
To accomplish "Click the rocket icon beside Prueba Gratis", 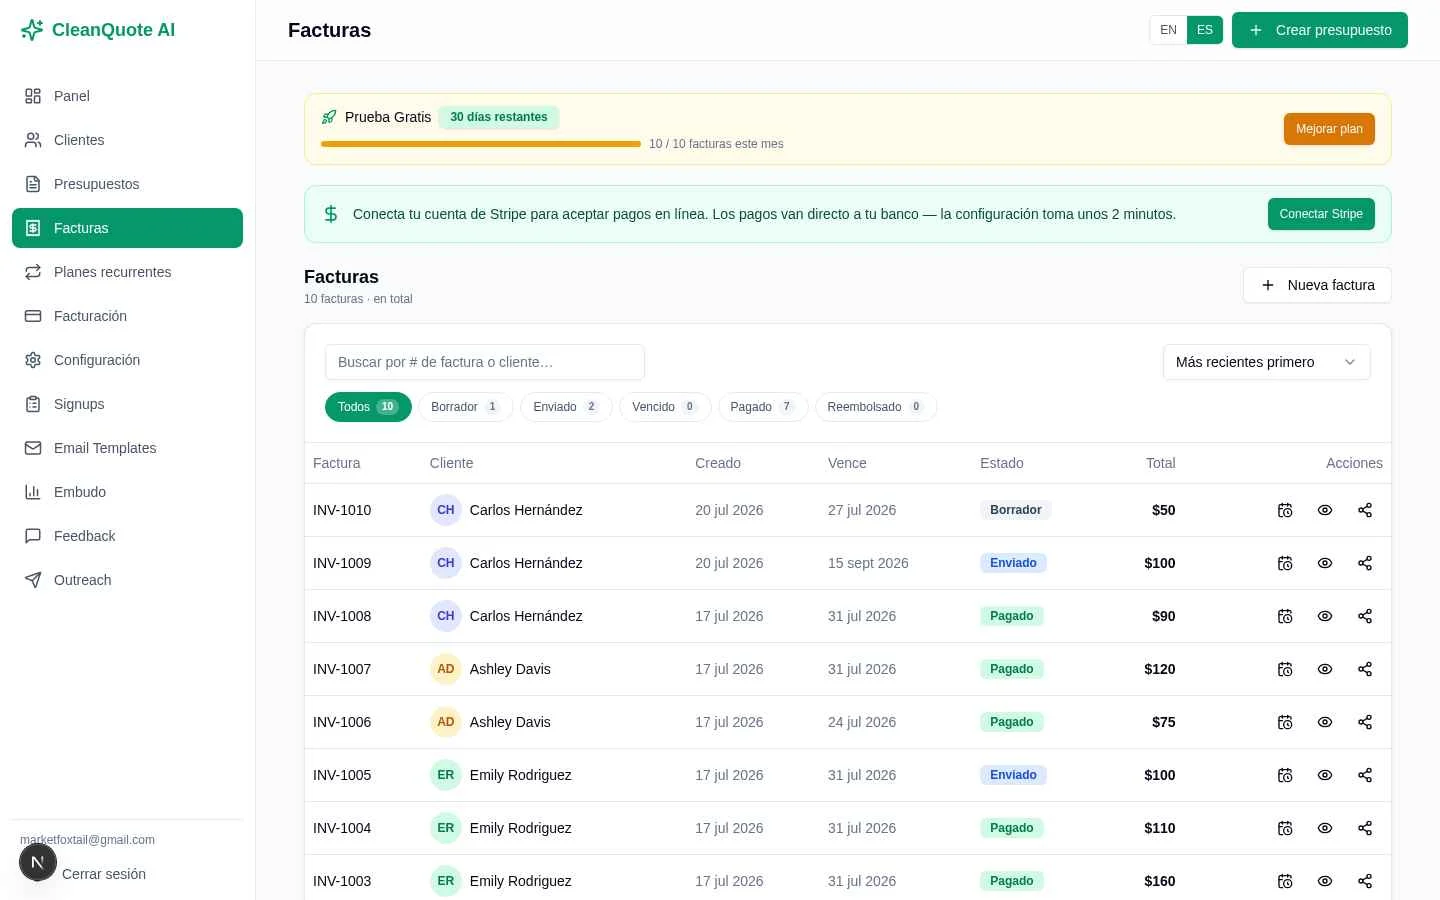I will 329,117.
